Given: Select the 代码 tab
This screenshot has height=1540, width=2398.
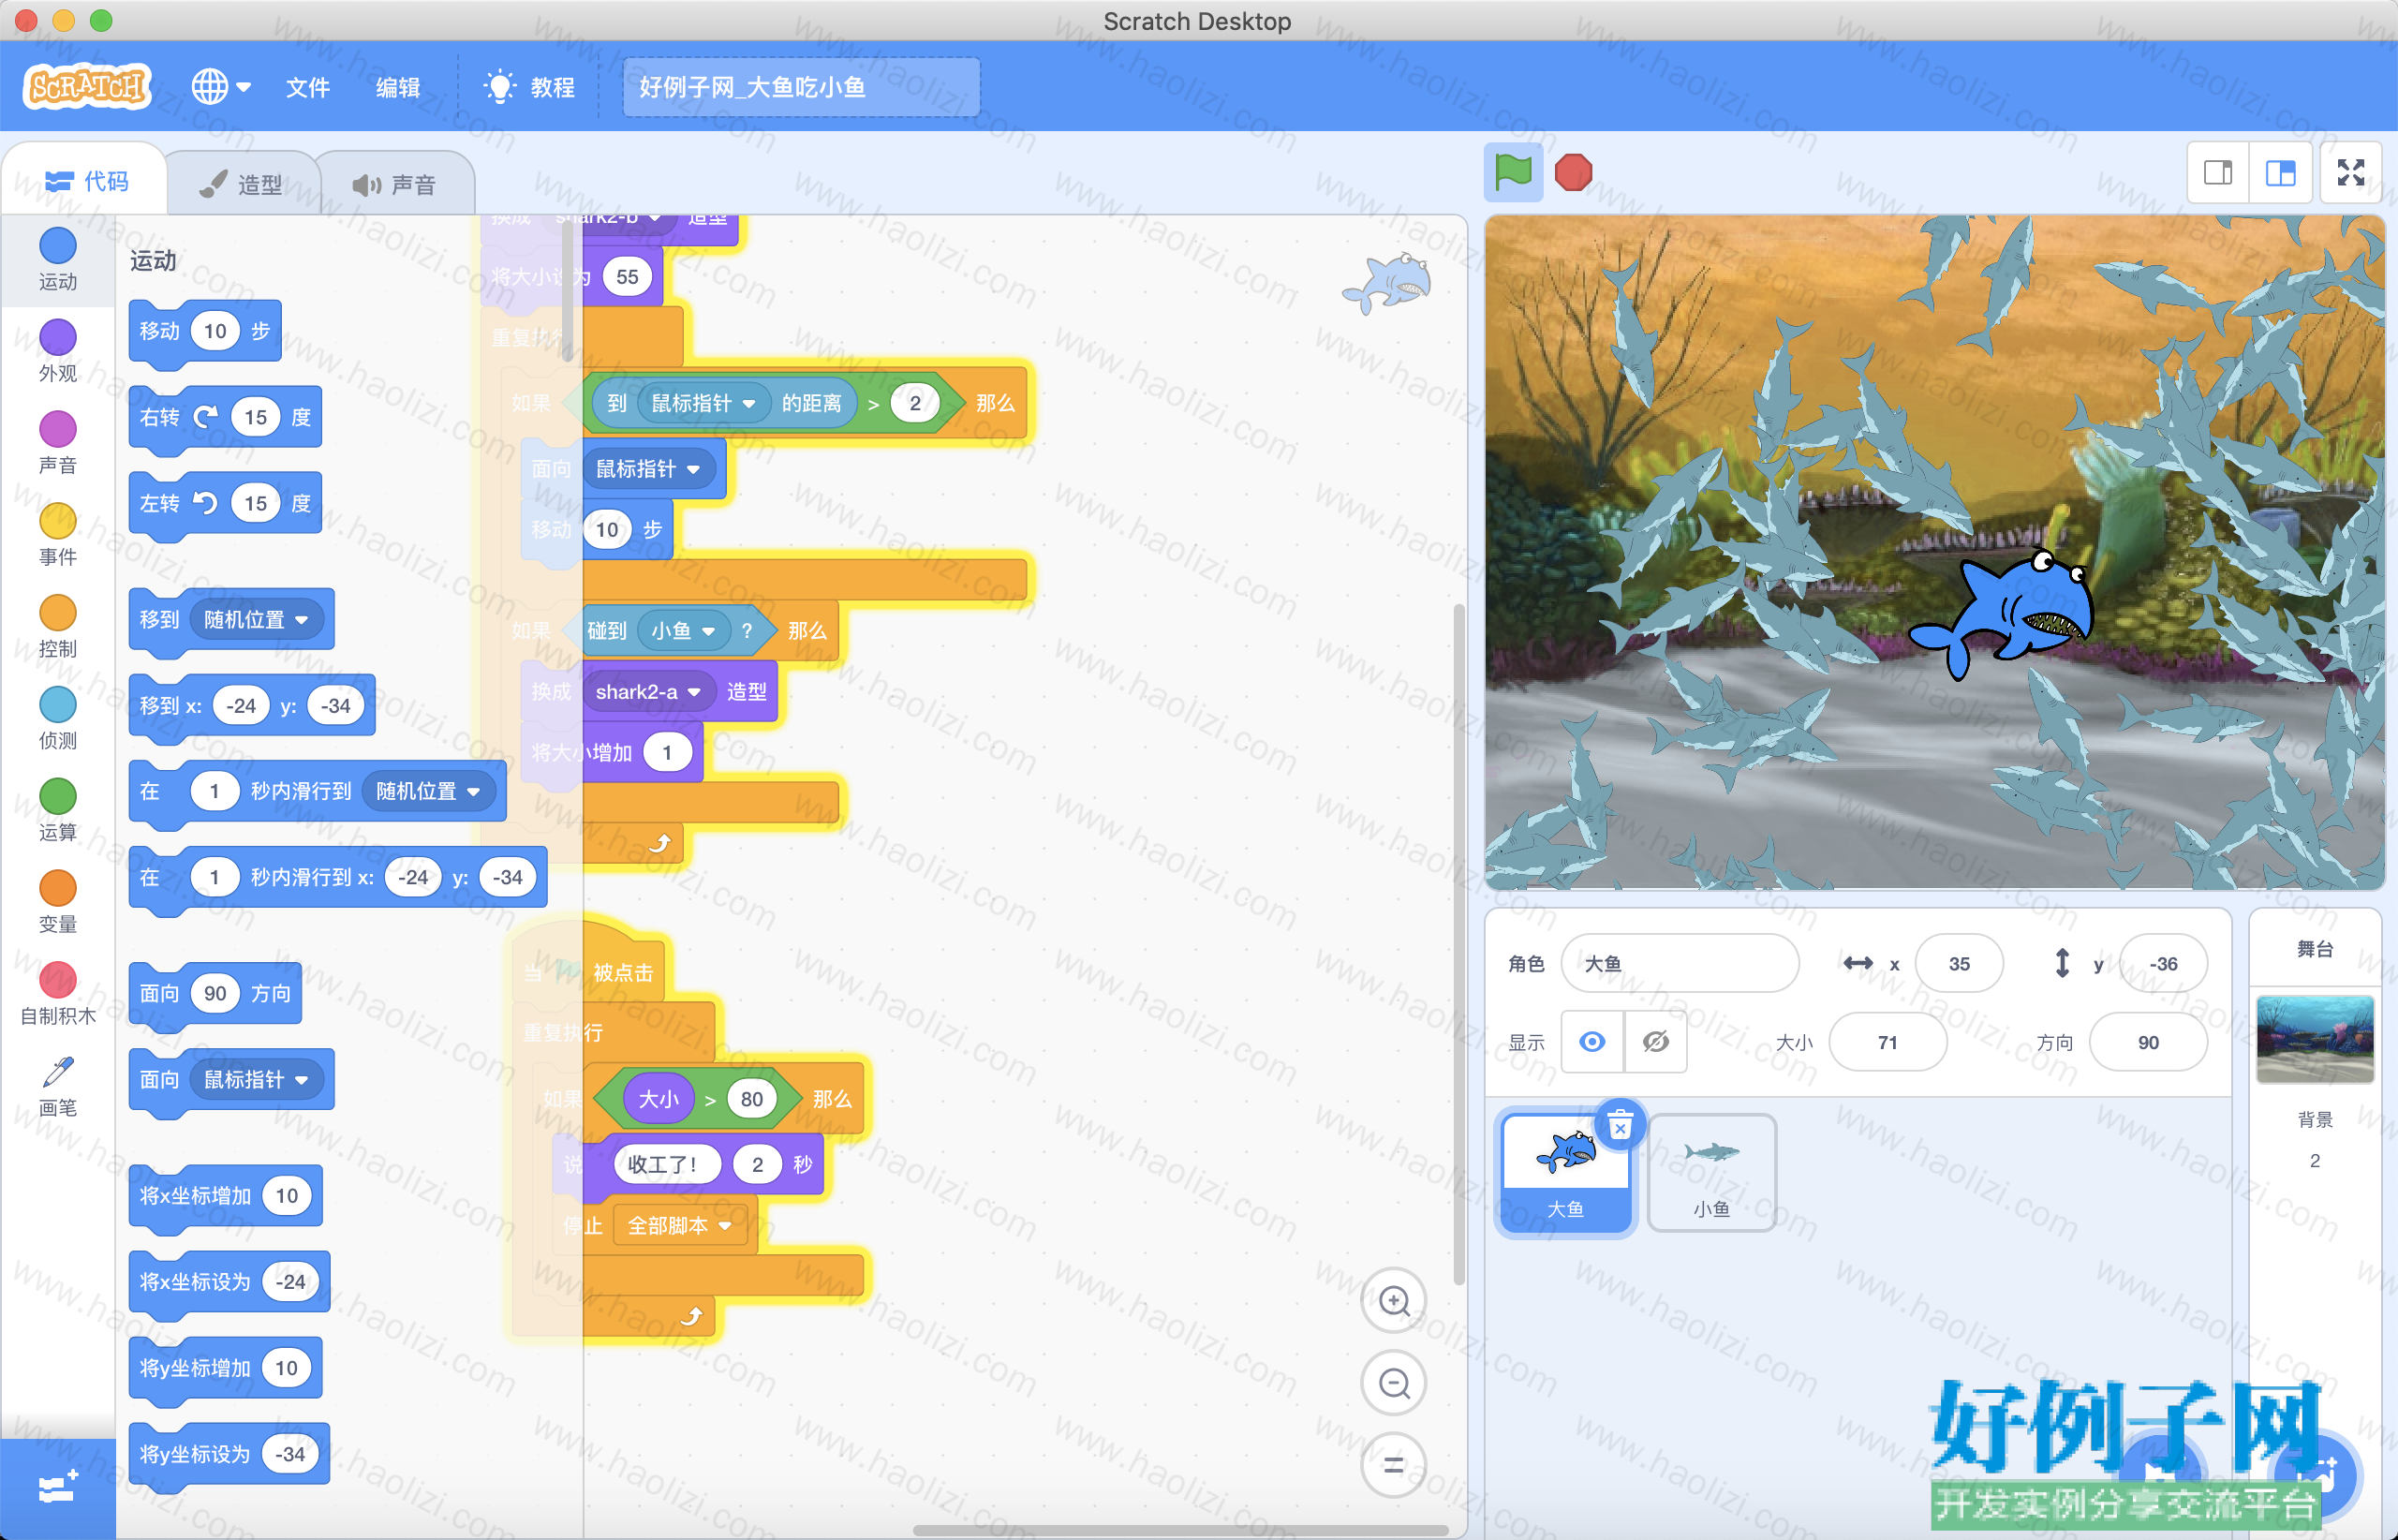Looking at the screenshot, I should coord(86,181).
